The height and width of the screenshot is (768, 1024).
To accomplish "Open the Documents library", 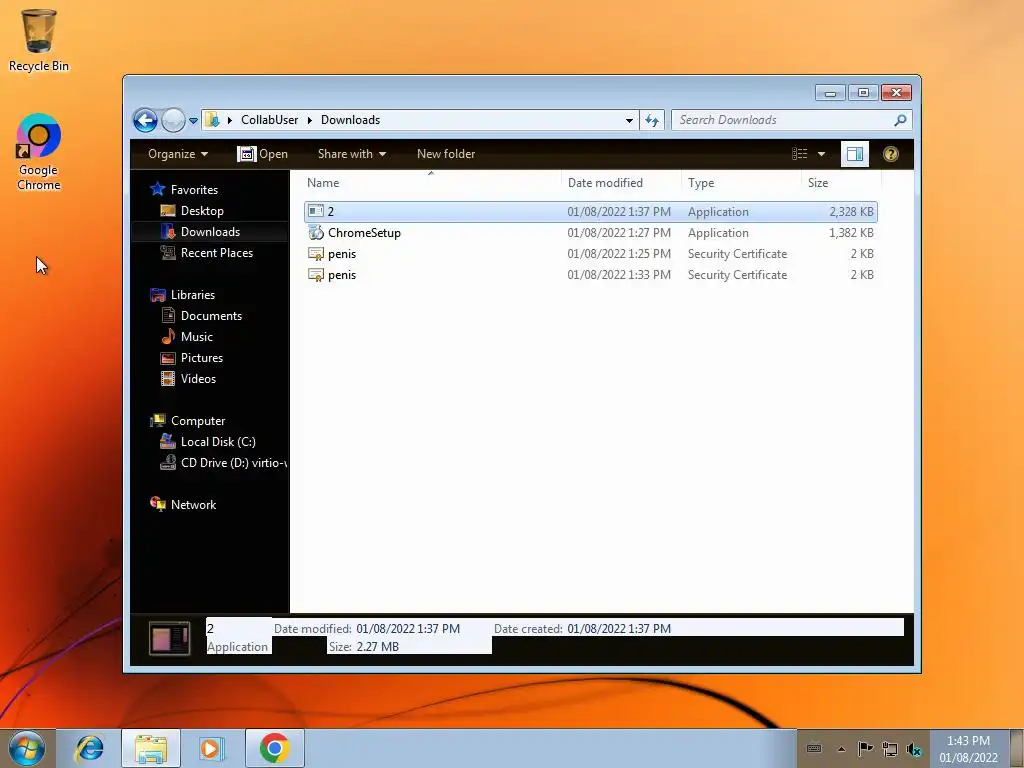I will pos(211,316).
